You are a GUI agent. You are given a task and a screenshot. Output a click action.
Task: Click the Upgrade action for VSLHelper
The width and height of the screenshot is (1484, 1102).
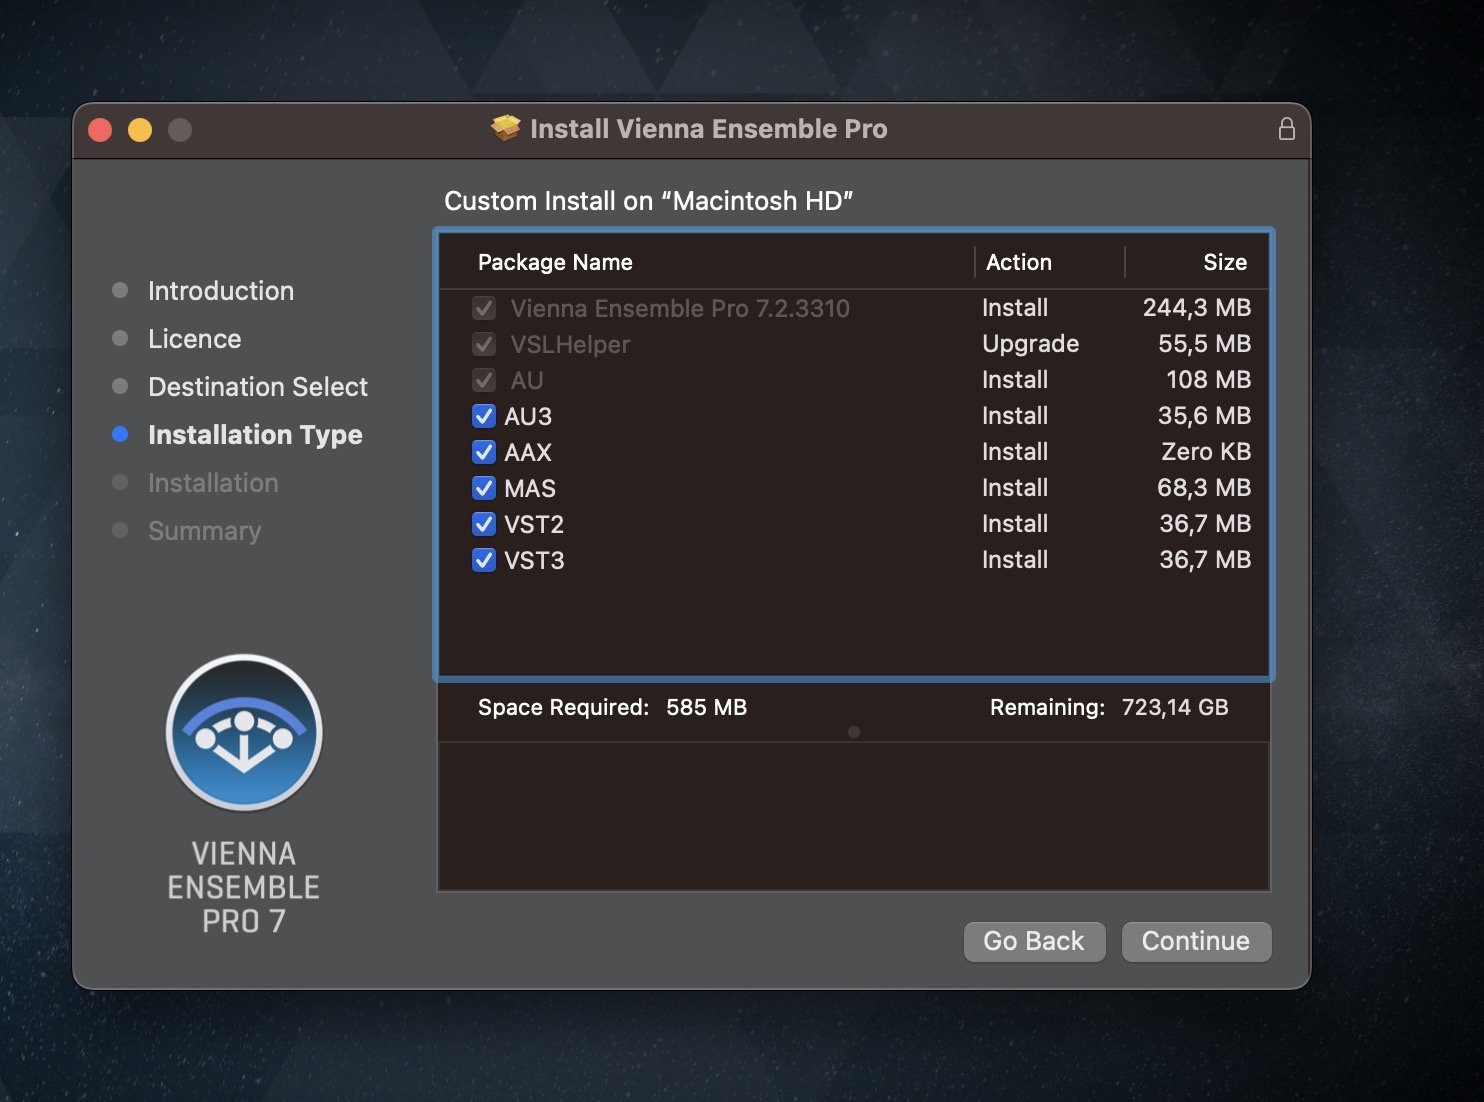pyautogui.click(x=1031, y=344)
